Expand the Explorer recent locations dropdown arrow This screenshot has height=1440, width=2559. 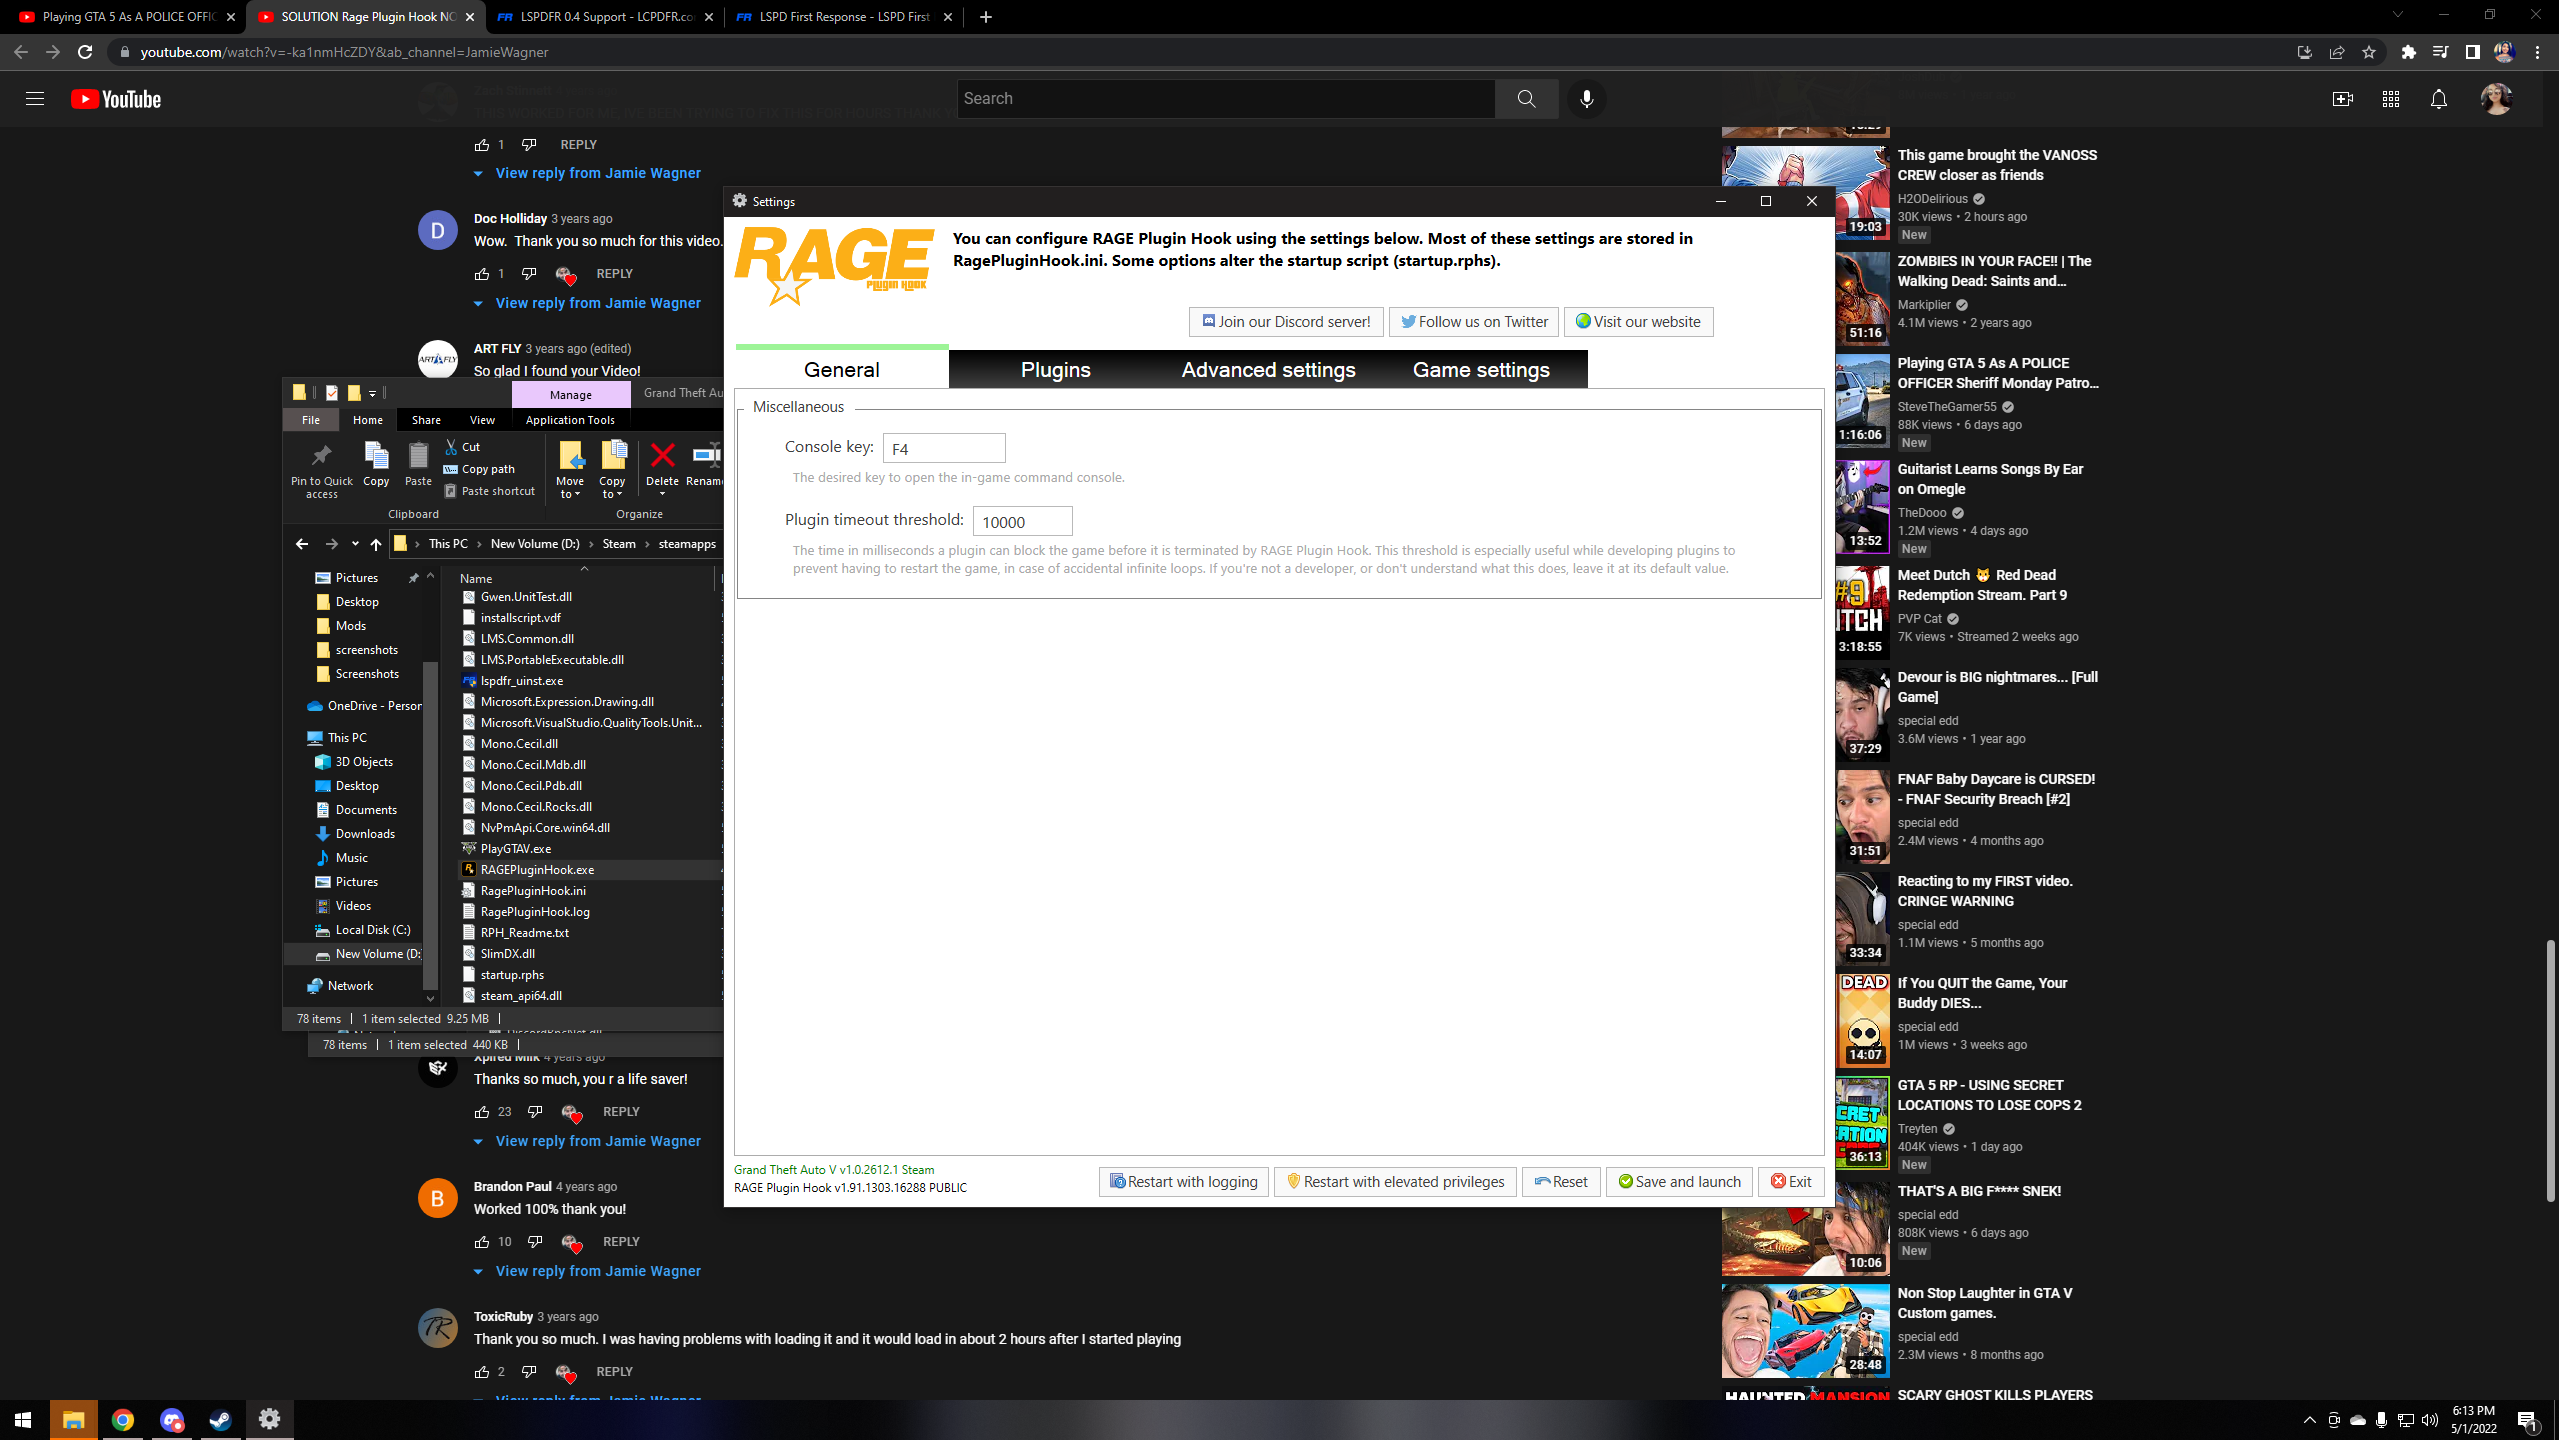click(x=355, y=544)
